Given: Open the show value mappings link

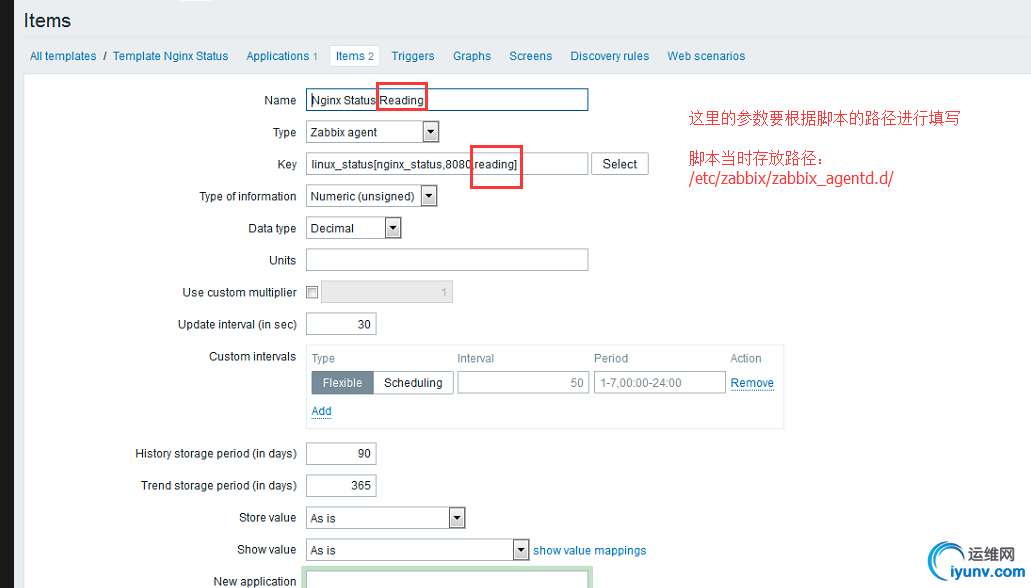Looking at the screenshot, I should click(590, 551).
